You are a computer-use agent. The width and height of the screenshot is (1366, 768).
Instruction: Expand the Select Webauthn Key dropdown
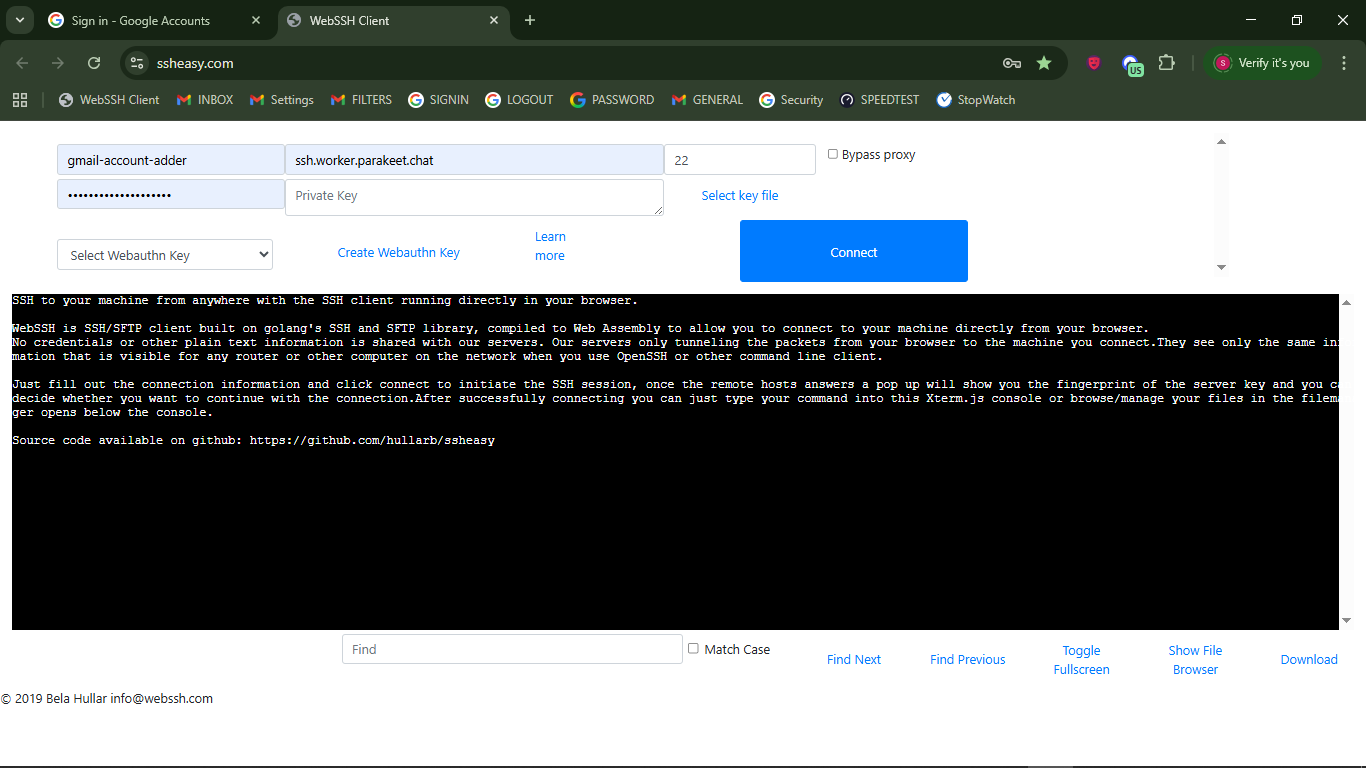point(165,255)
